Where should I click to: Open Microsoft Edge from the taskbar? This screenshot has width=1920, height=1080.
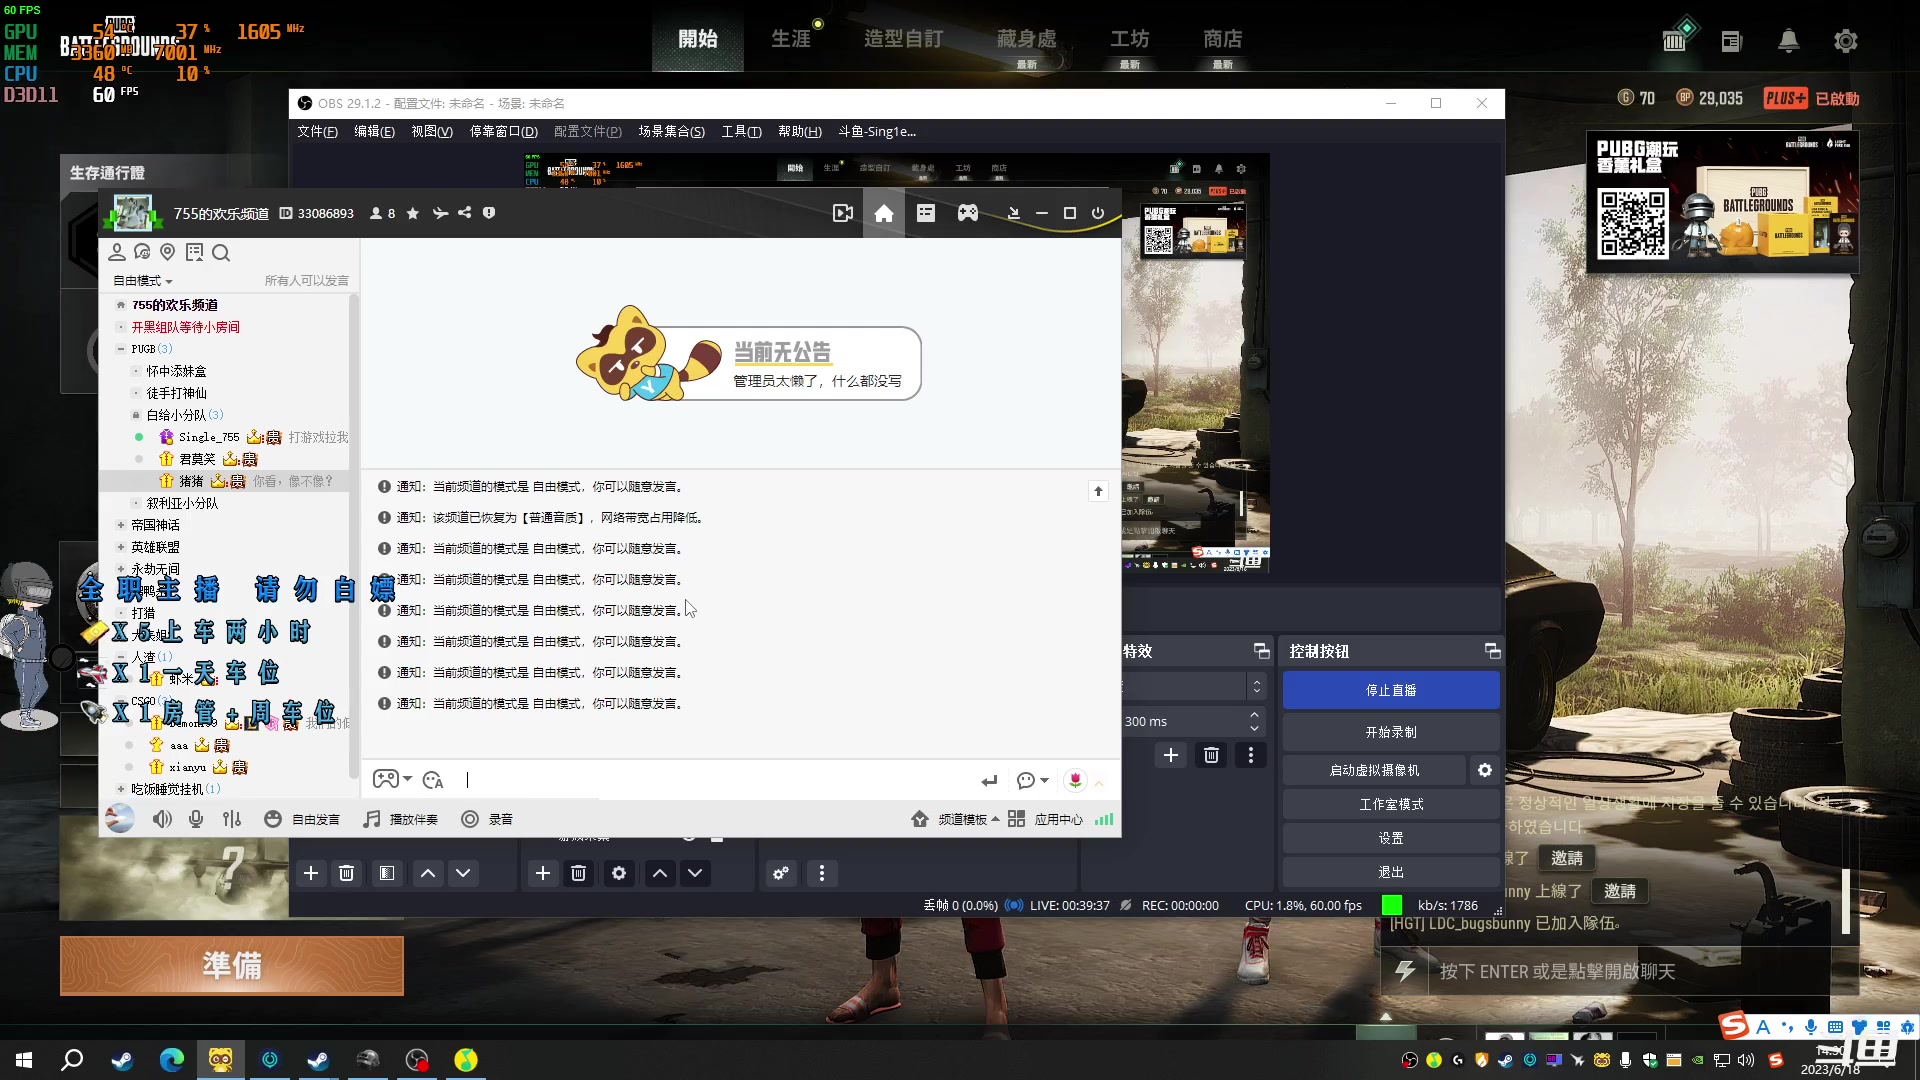[172, 1060]
